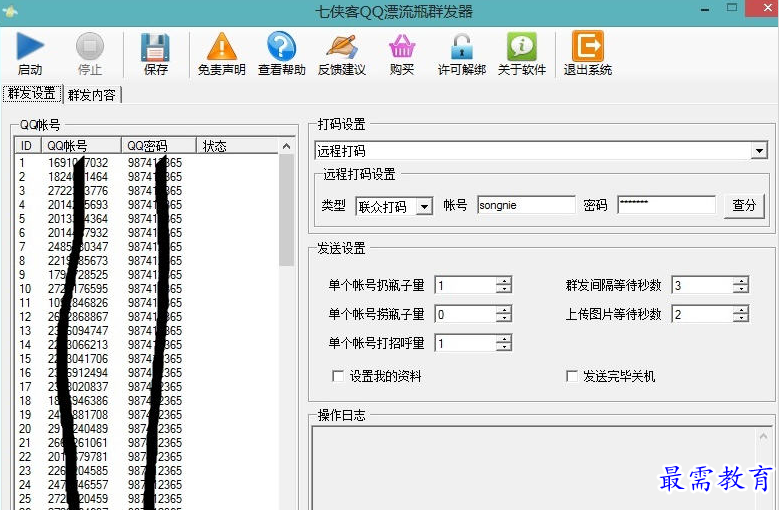This screenshot has width=781, height=510.
Task: Increase 群发间隔等待秒数 with up arrow
Action: pos(741,281)
